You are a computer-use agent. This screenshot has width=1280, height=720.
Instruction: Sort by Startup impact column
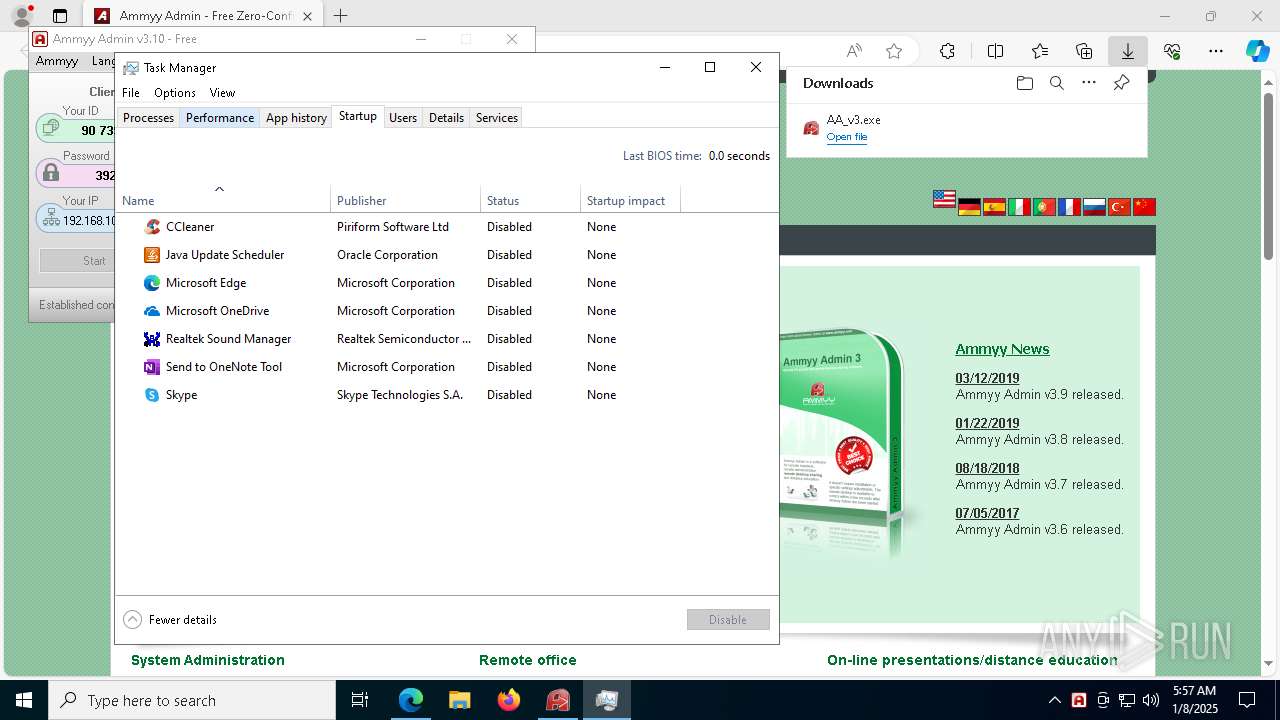click(x=630, y=200)
